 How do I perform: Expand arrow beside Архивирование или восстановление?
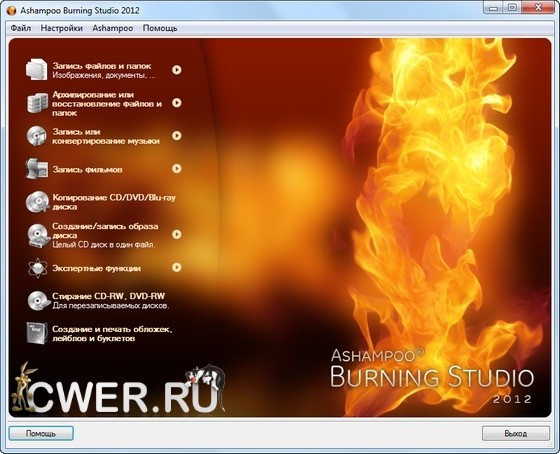(177, 103)
